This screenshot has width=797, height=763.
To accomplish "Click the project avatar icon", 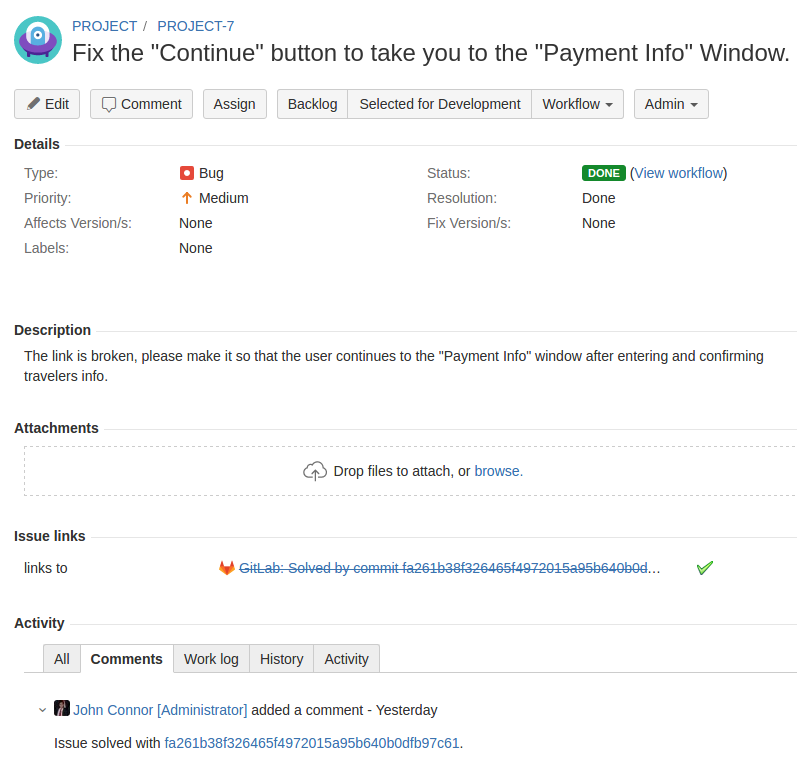I will (38, 40).
